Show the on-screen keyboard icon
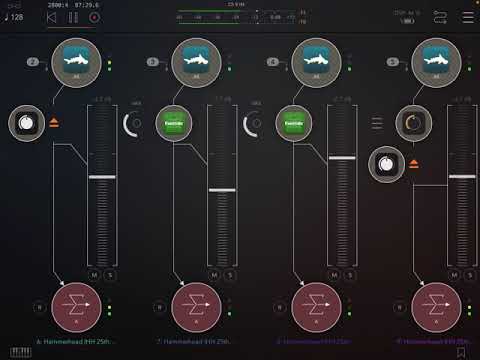Viewport: 480px width, 360px height. (x=21, y=352)
